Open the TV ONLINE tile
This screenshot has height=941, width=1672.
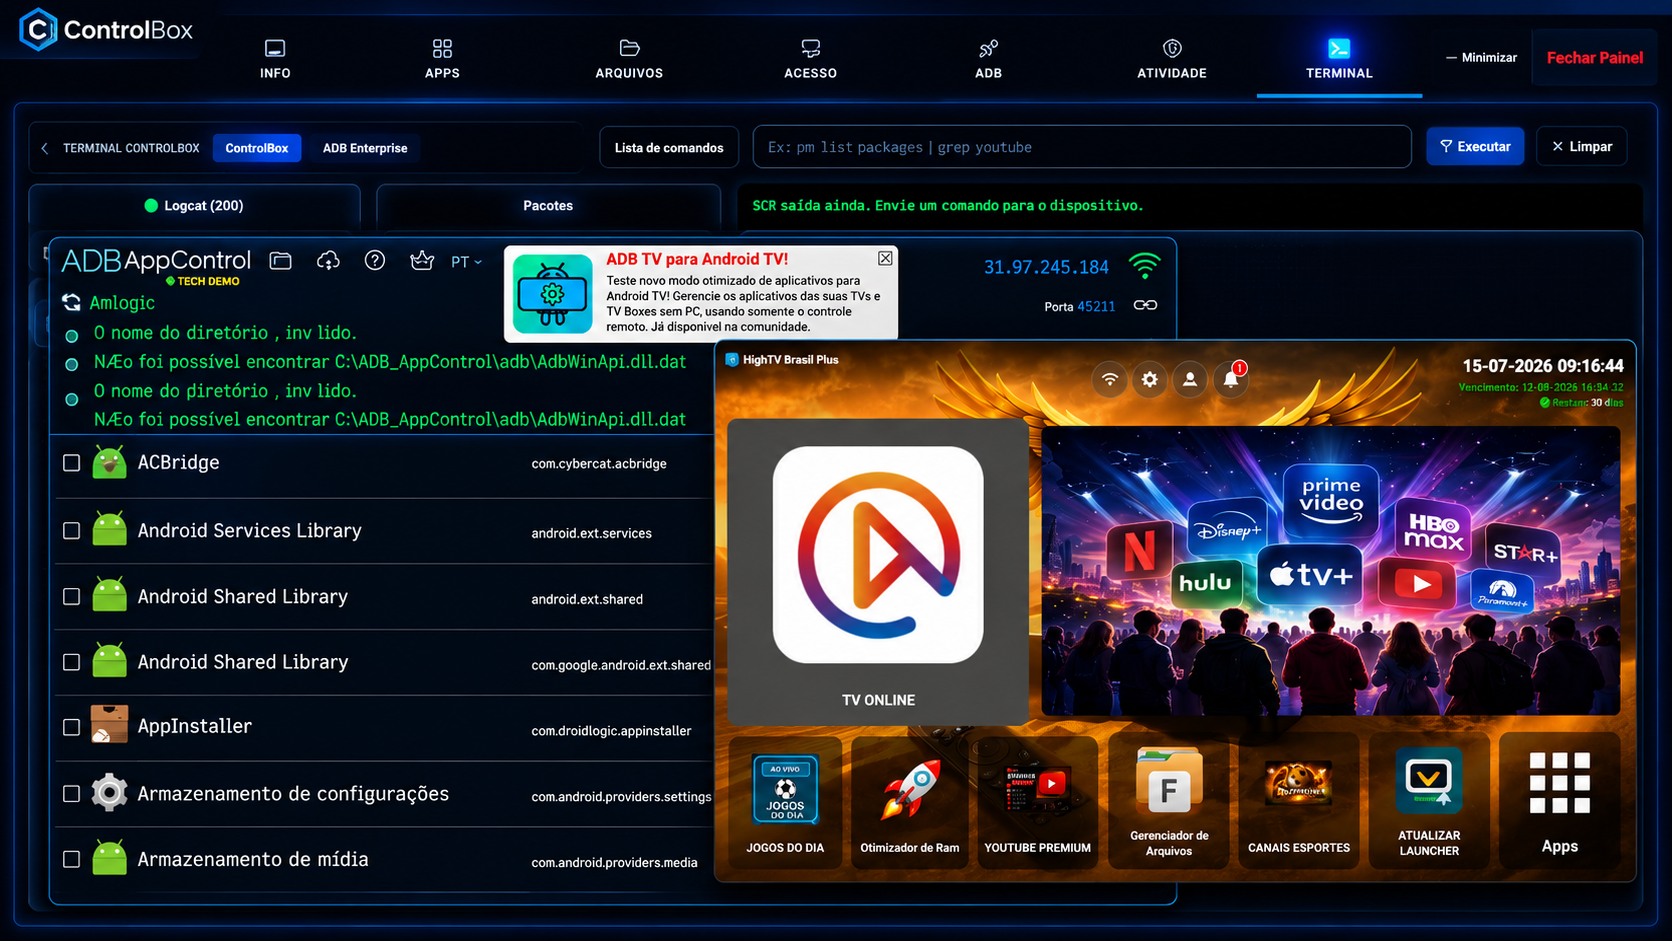[x=878, y=572]
